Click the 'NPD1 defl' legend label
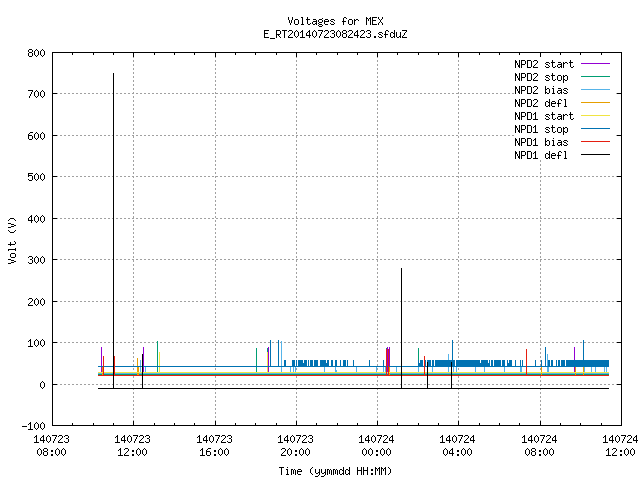 coord(541,156)
